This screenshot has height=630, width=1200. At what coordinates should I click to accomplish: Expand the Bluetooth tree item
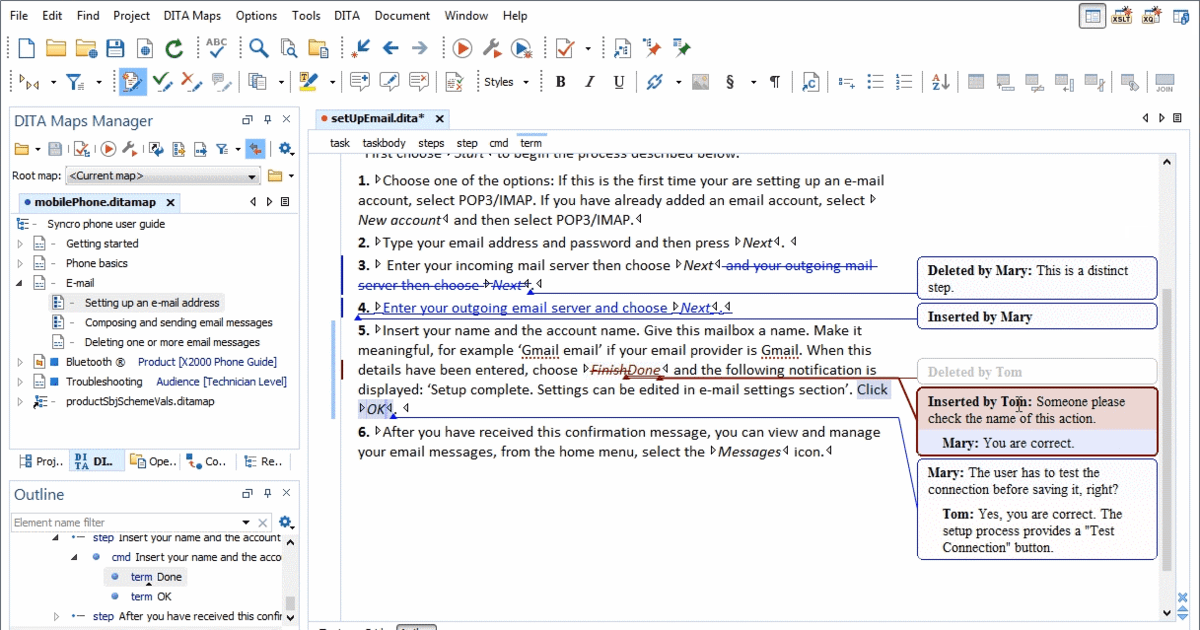[19, 361]
